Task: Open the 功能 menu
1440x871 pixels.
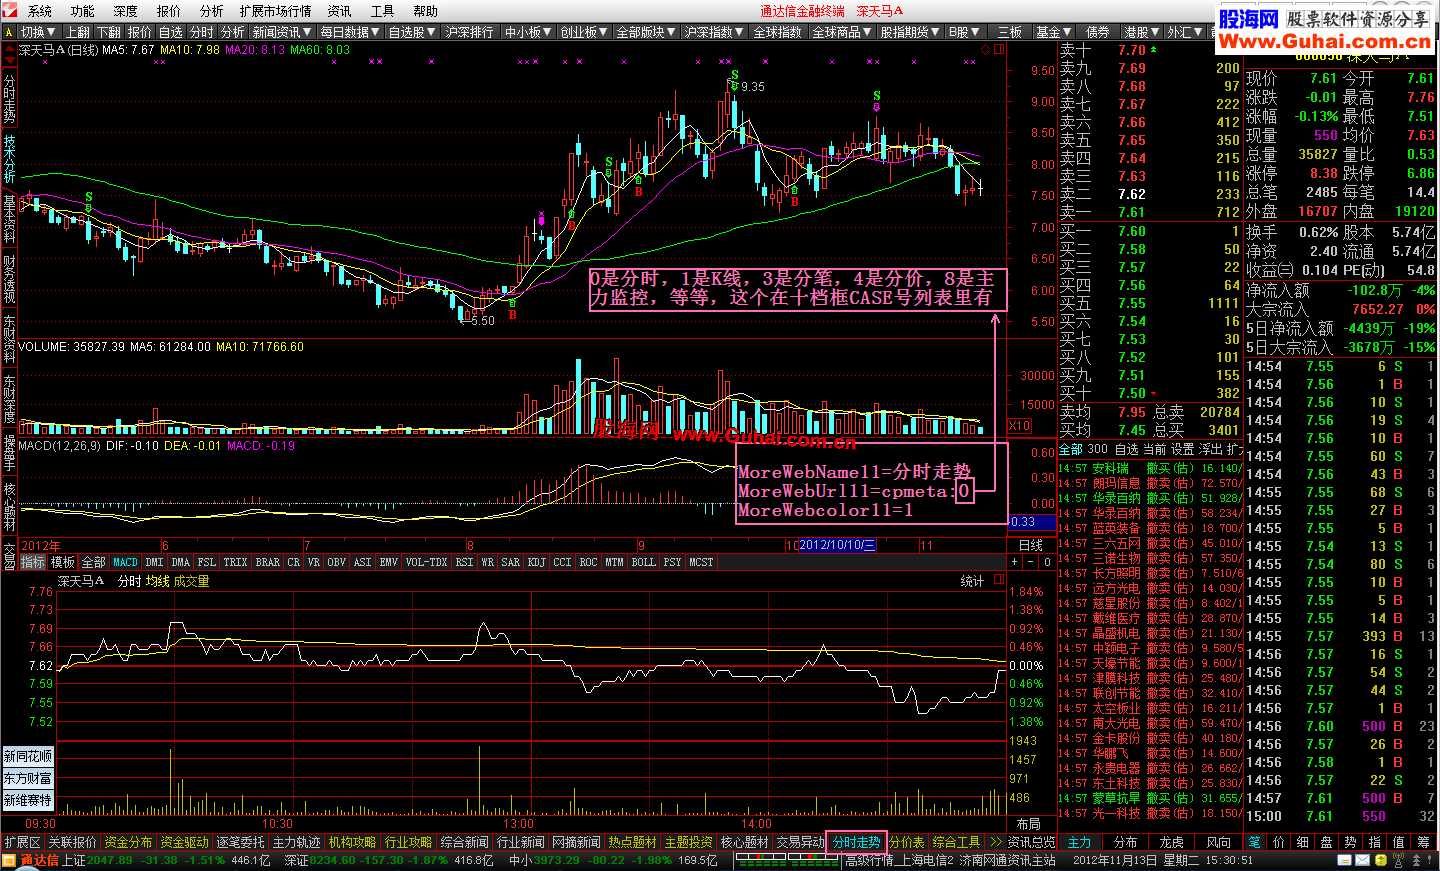Action: coord(83,11)
